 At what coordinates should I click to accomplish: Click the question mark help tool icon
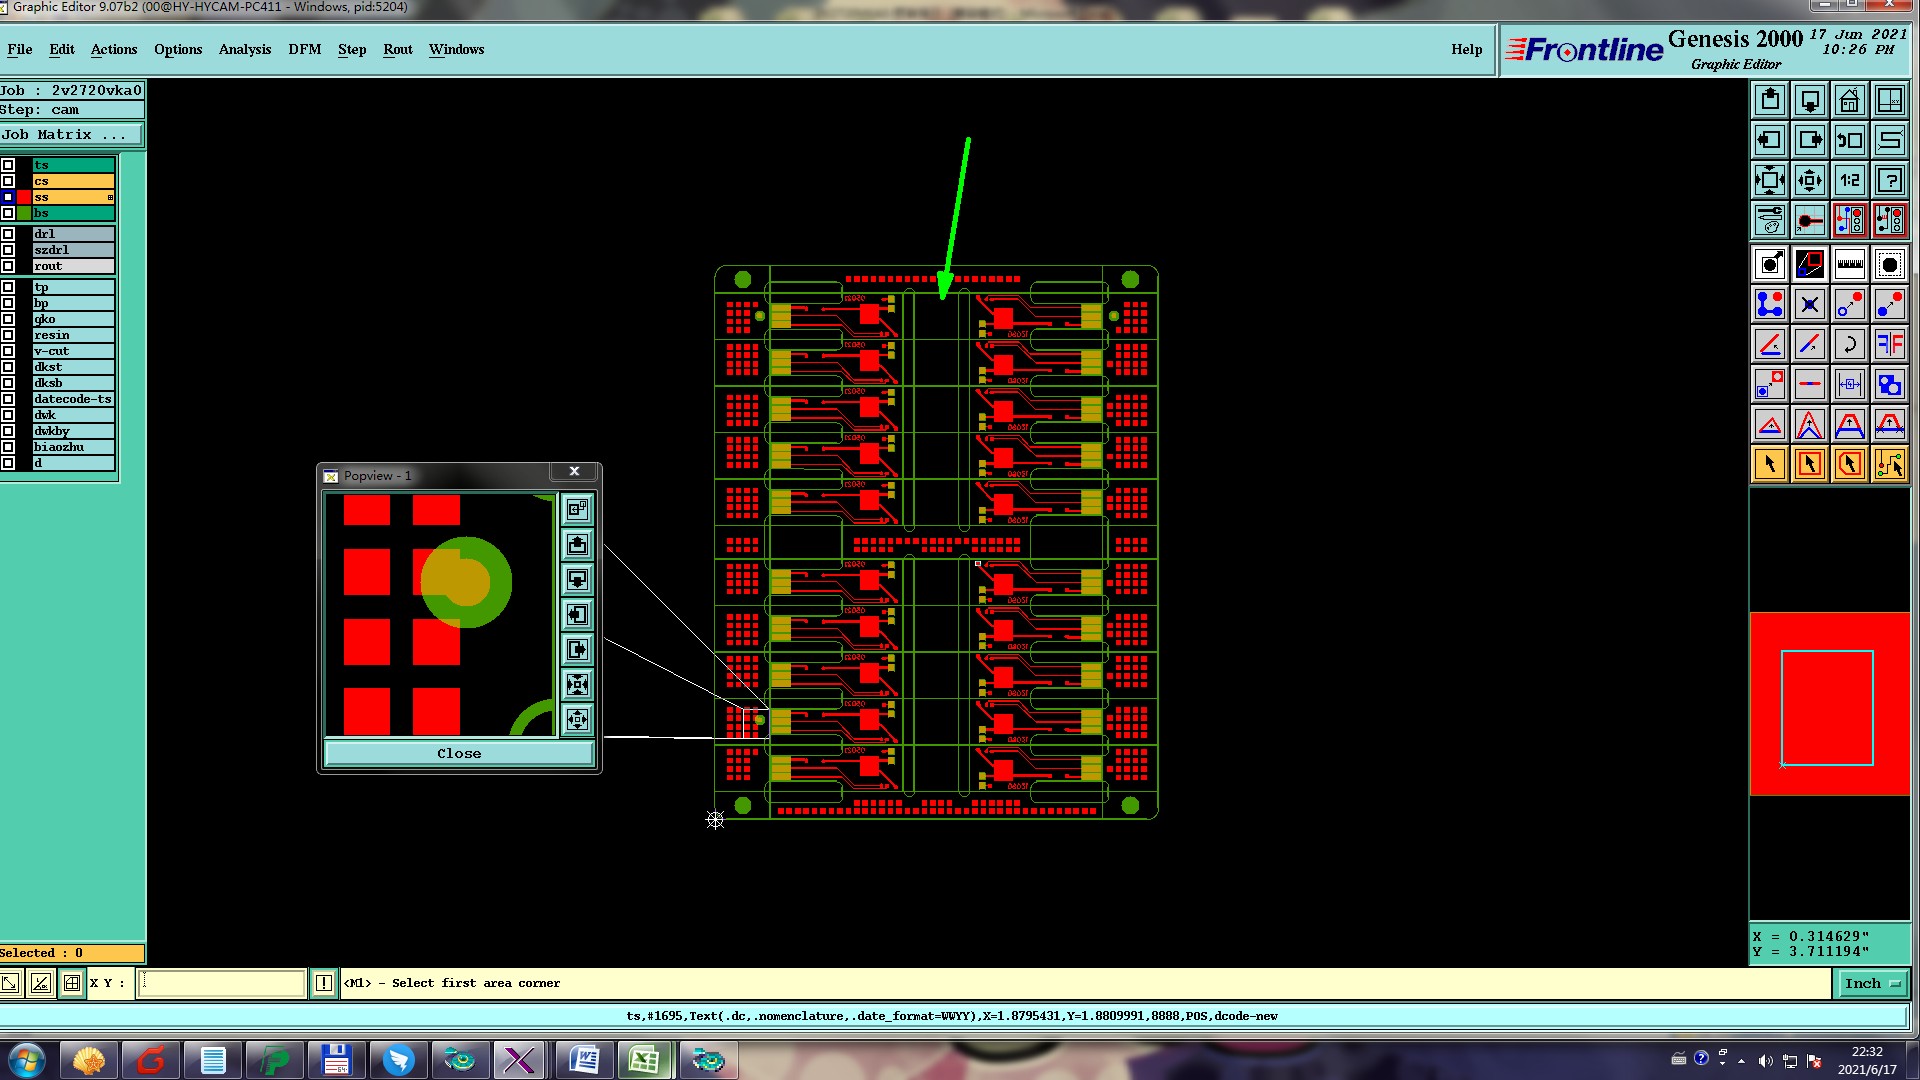(x=1889, y=180)
